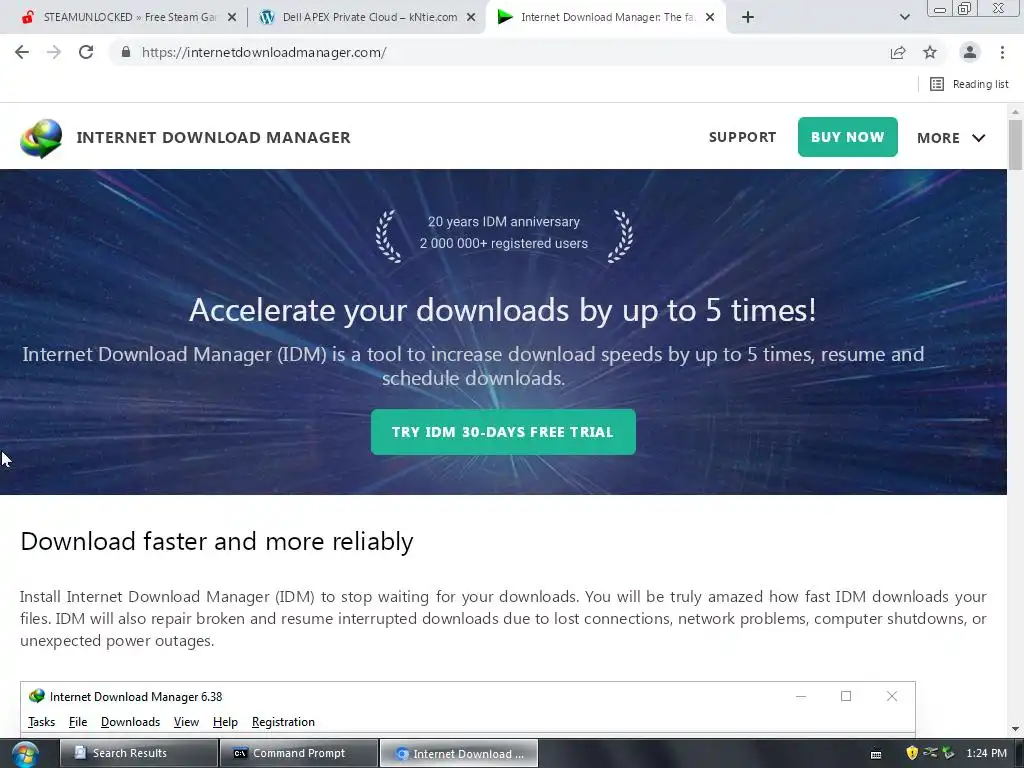This screenshot has width=1024, height=768.
Task: Restore down the browser window
Action: (x=965, y=8)
